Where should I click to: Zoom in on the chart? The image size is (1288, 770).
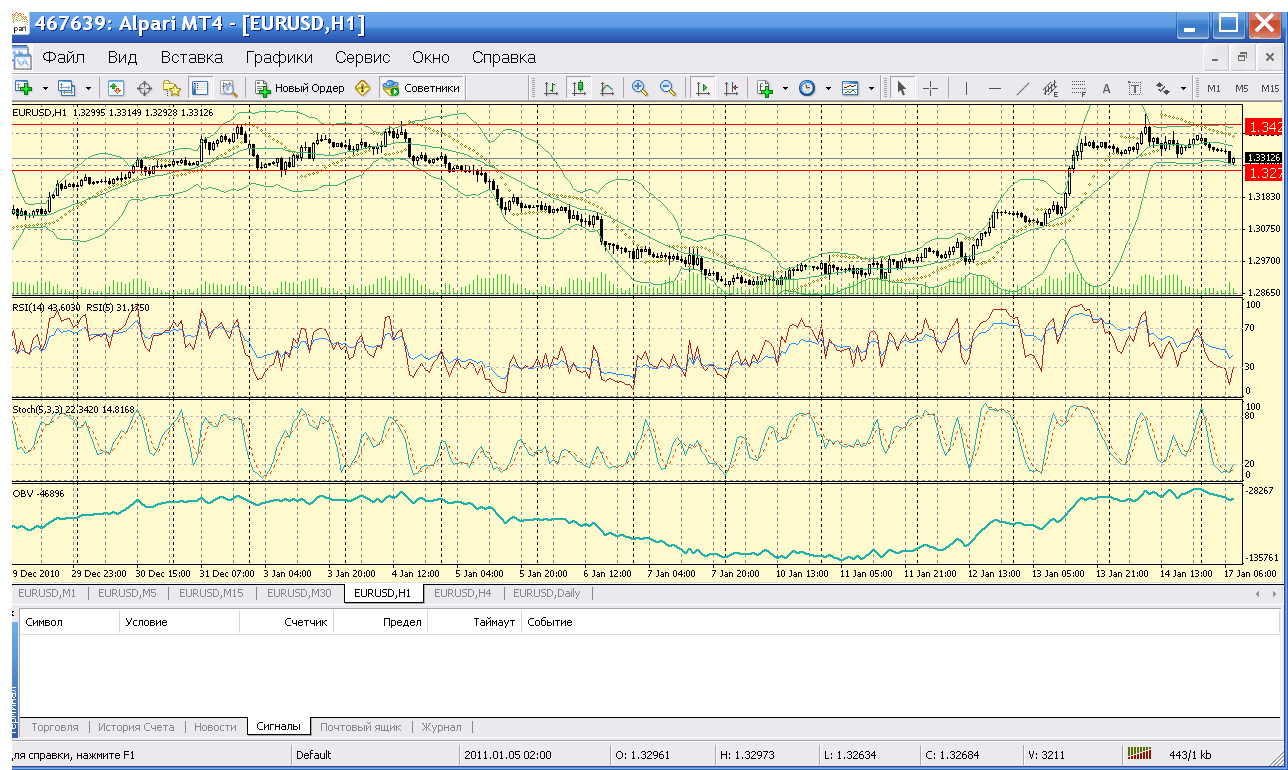pyautogui.click(x=640, y=88)
